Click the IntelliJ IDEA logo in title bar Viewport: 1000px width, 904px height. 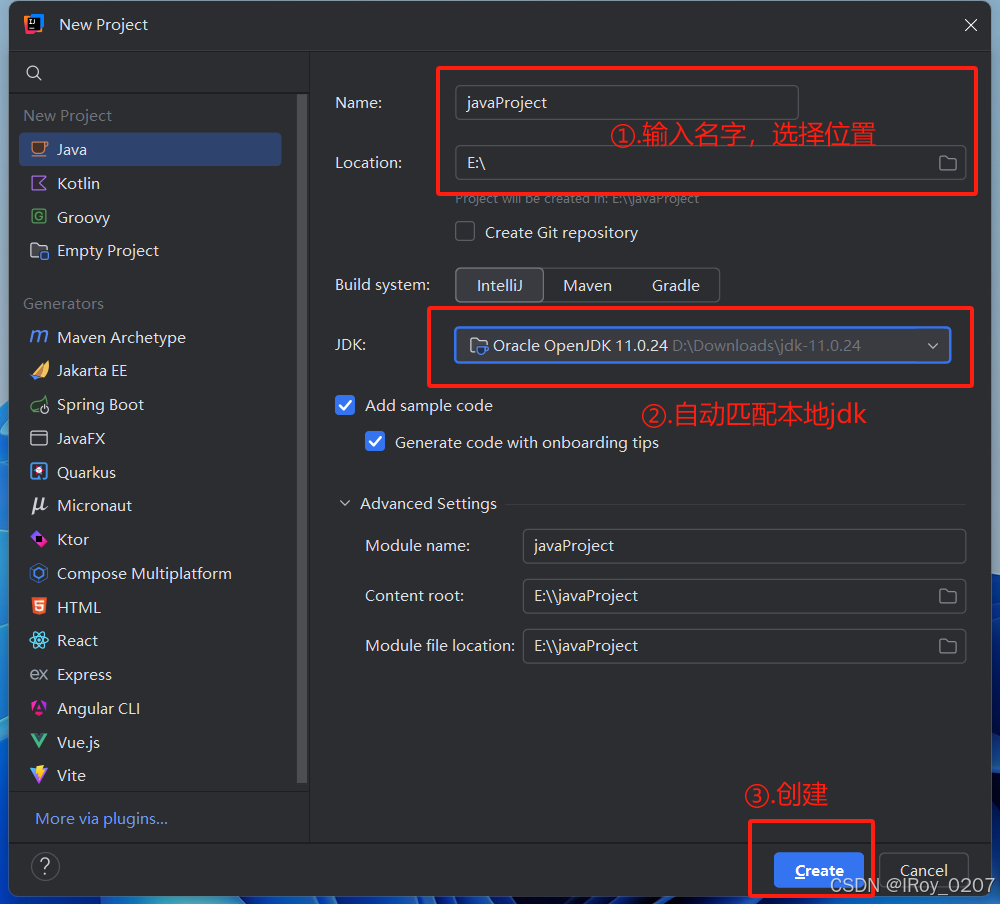click(x=33, y=24)
